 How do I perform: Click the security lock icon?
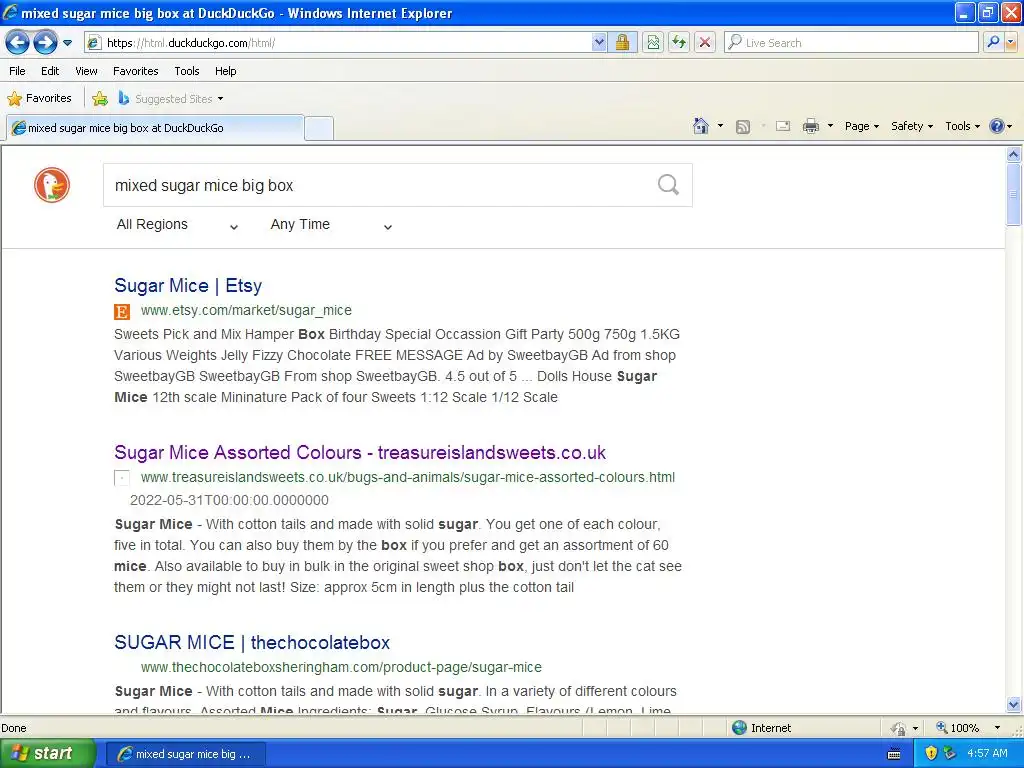tap(622, 43)
